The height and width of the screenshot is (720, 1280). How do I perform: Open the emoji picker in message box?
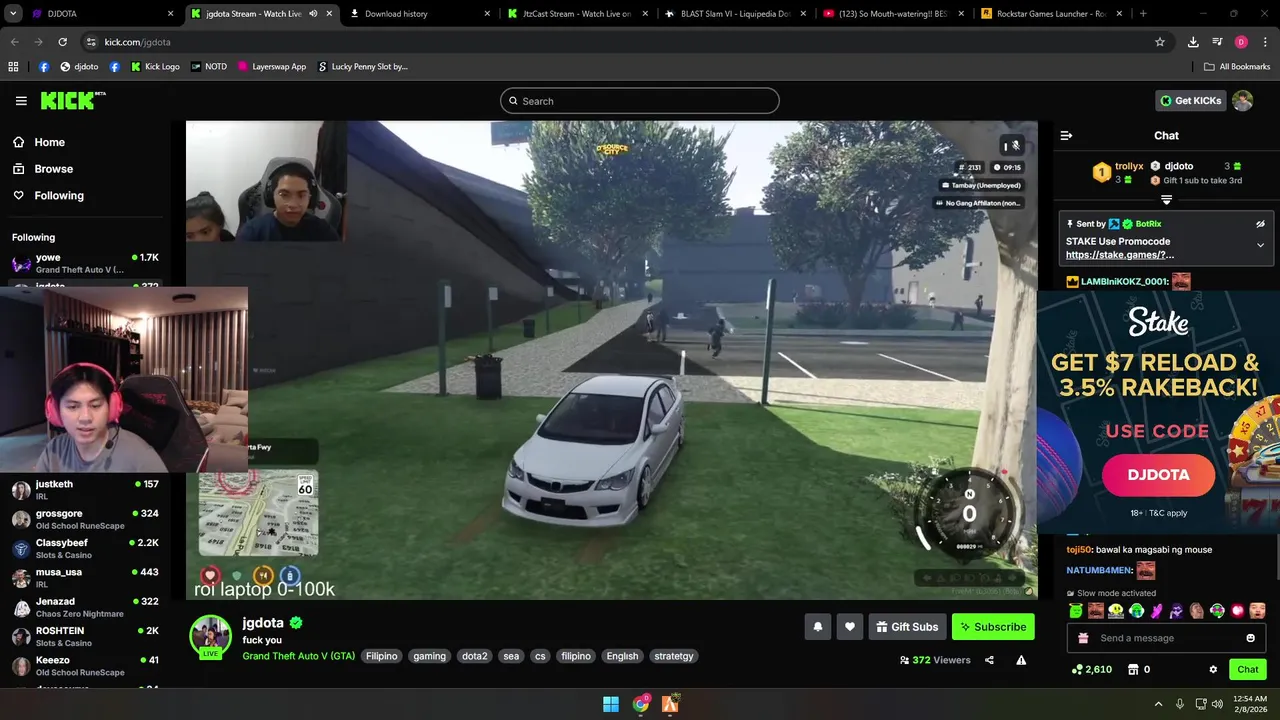[x=1250, y=638]
